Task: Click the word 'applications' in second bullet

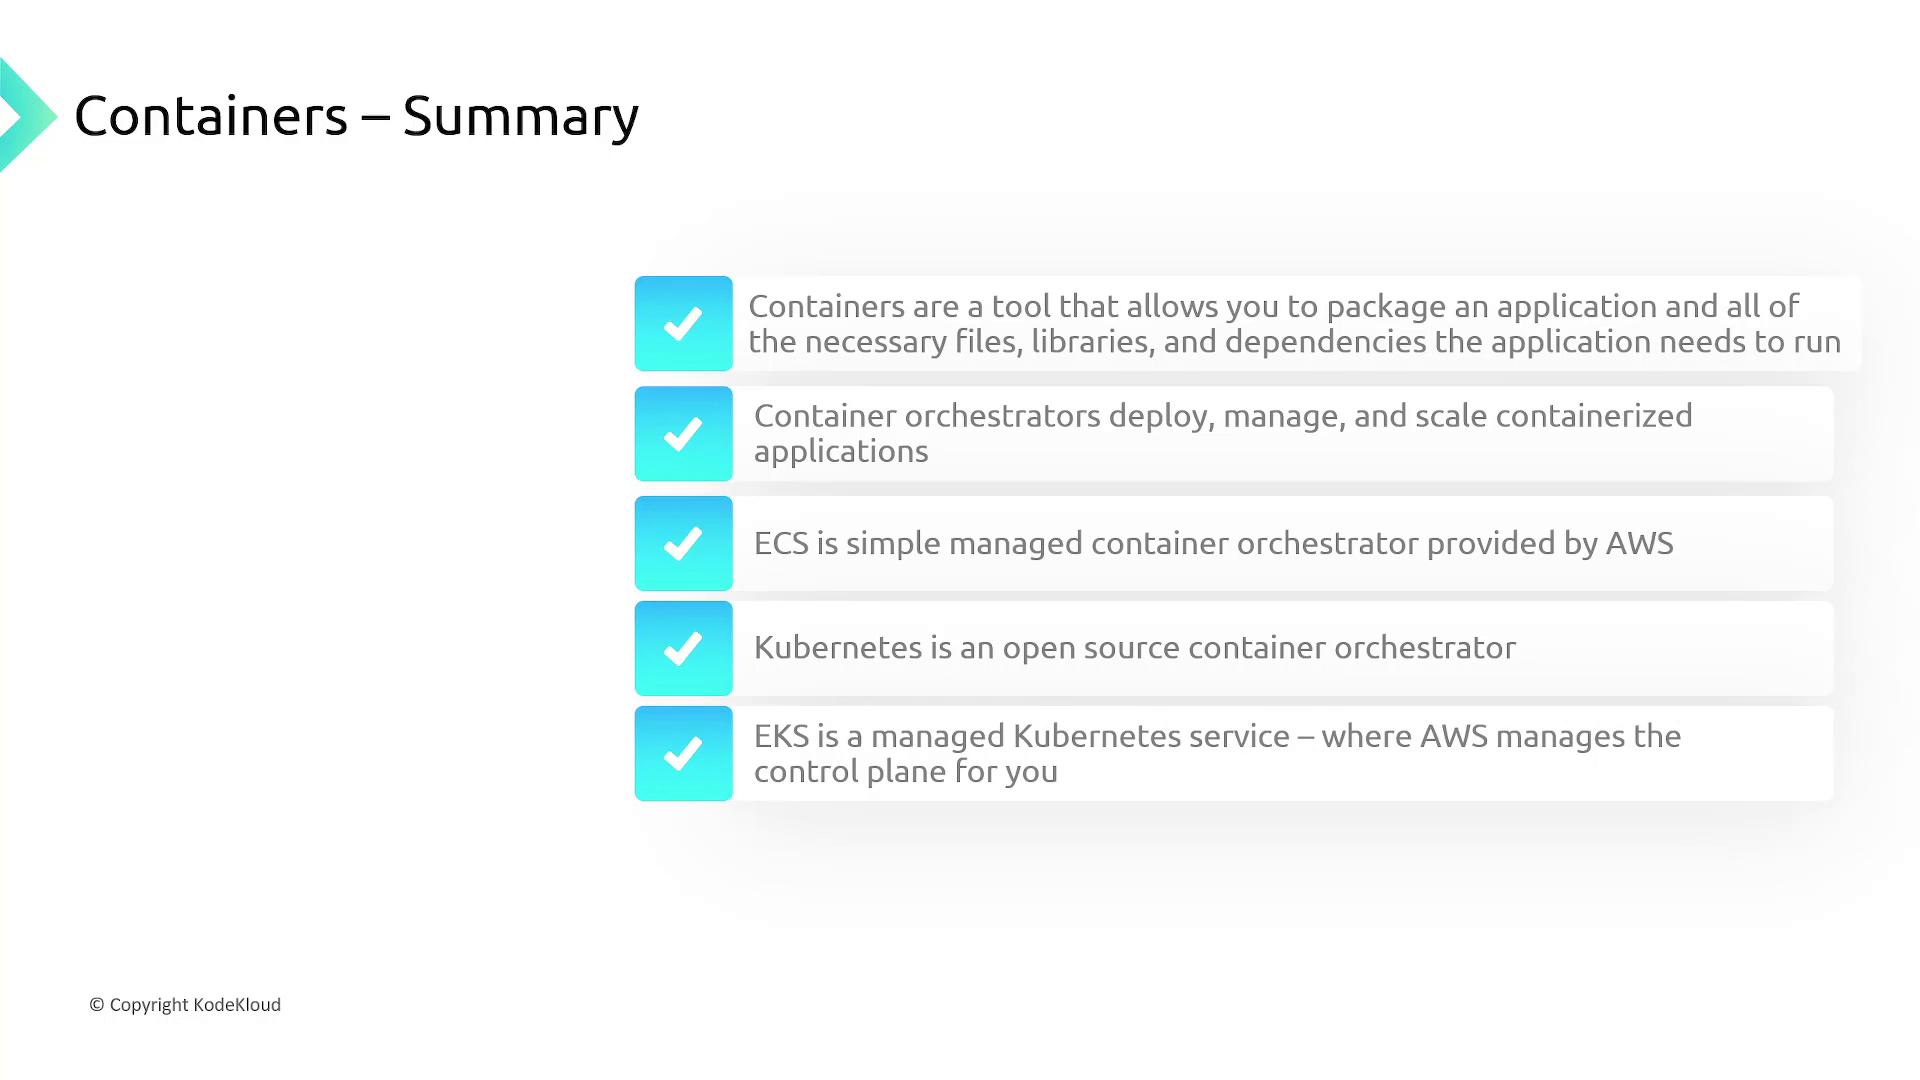Action: tap(841, 452)
